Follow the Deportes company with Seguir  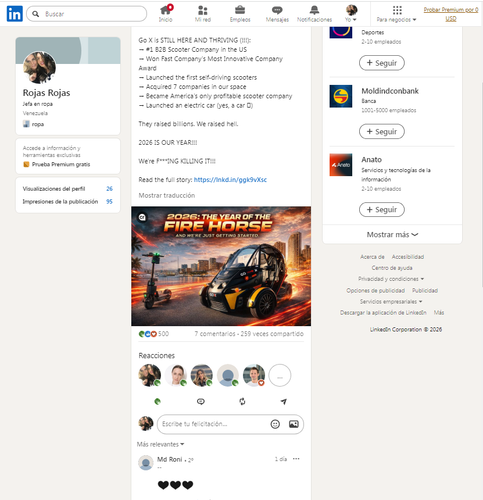[382, 63]
